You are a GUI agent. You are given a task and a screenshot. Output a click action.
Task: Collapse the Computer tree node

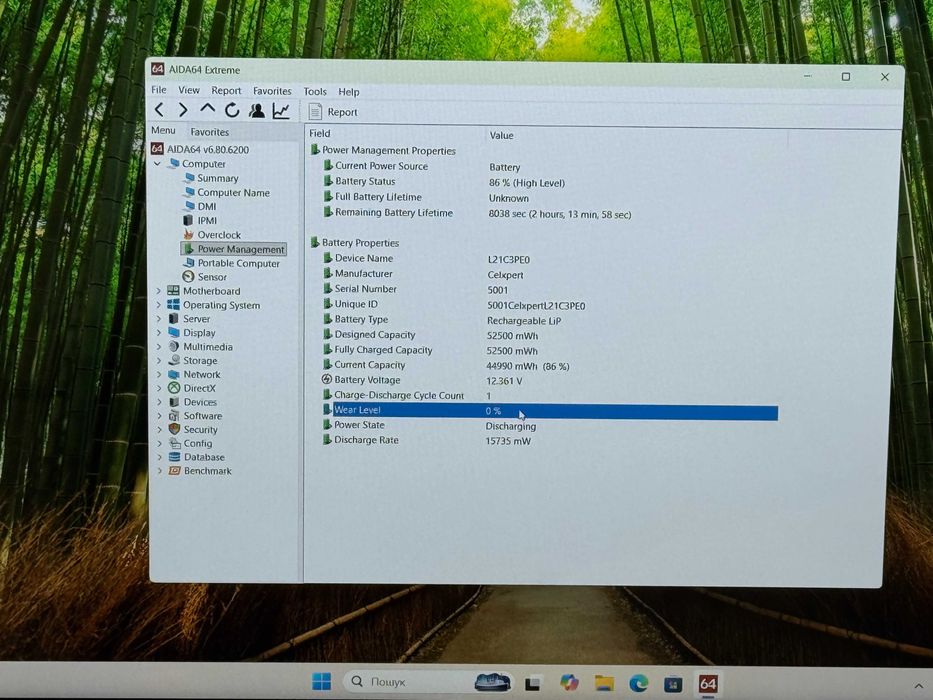point(158,163)
